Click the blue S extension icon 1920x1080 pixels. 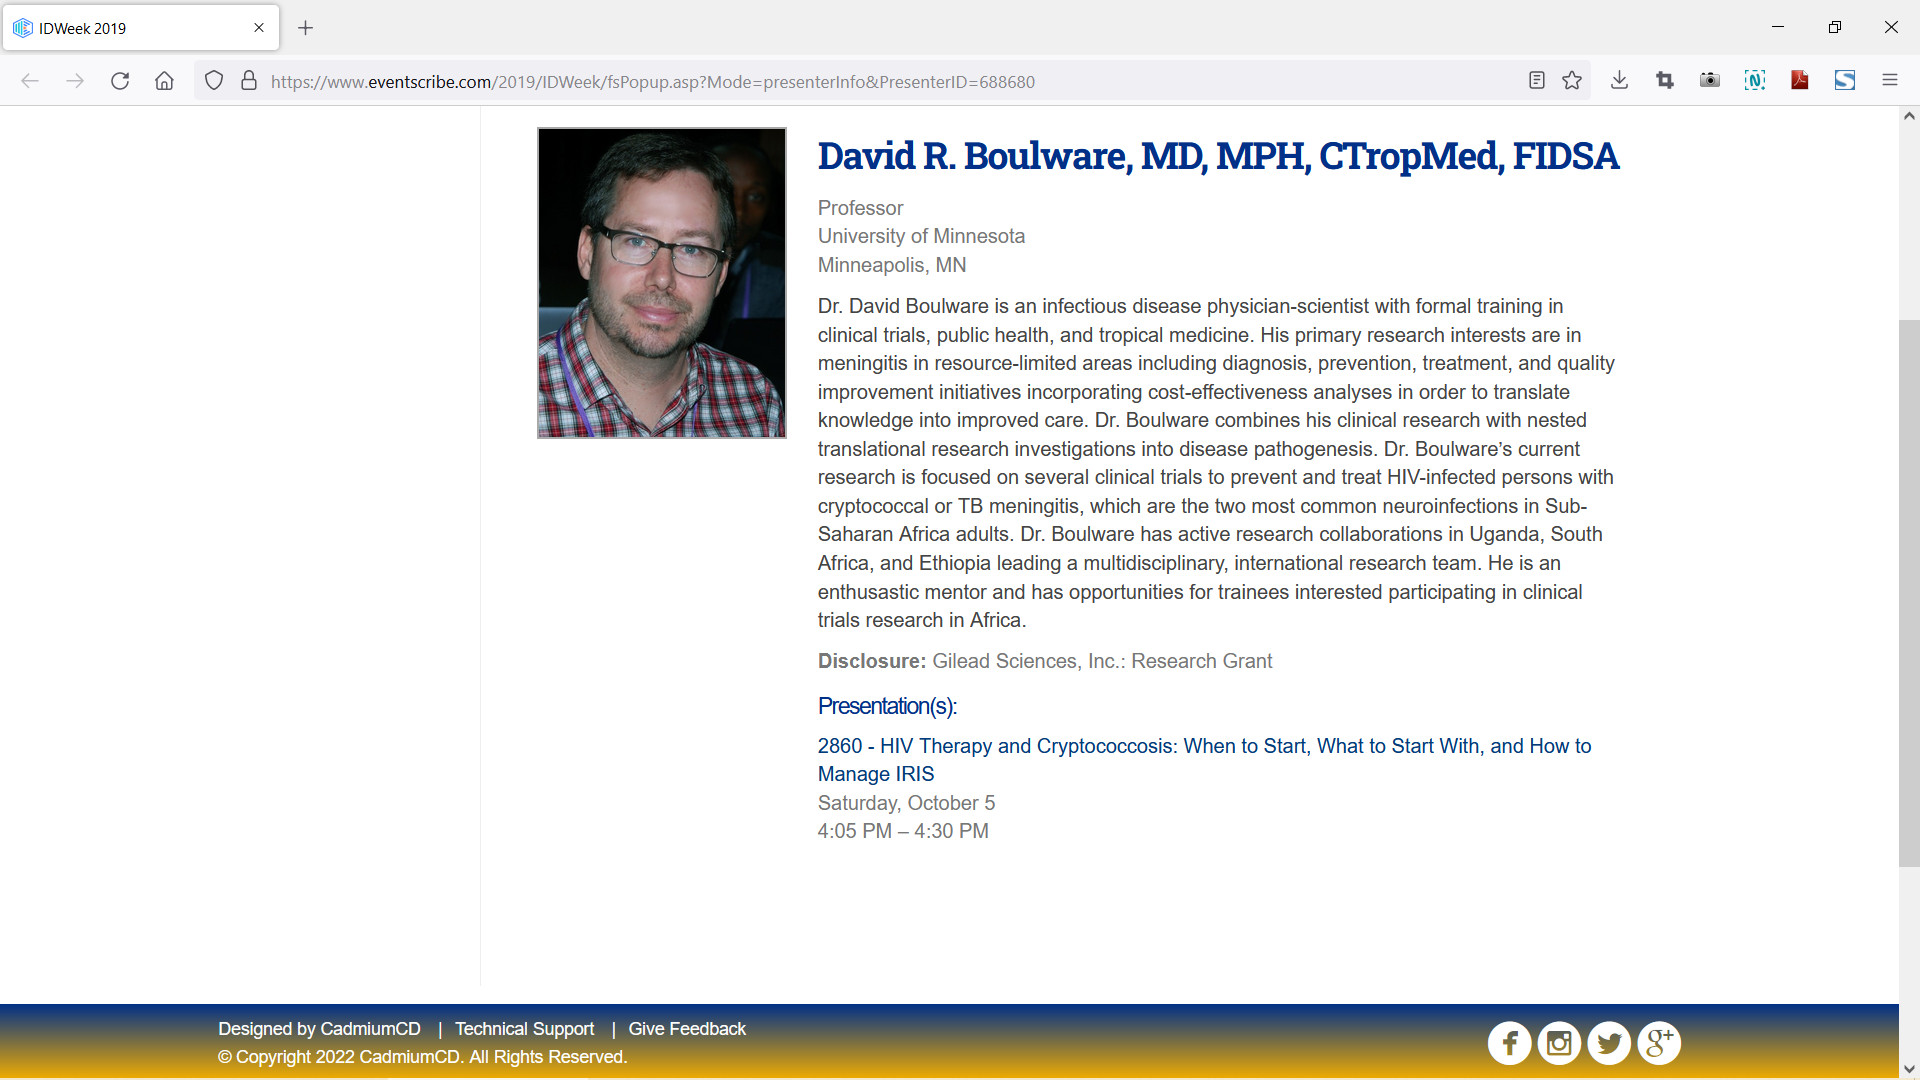(x=1845, y=81)
